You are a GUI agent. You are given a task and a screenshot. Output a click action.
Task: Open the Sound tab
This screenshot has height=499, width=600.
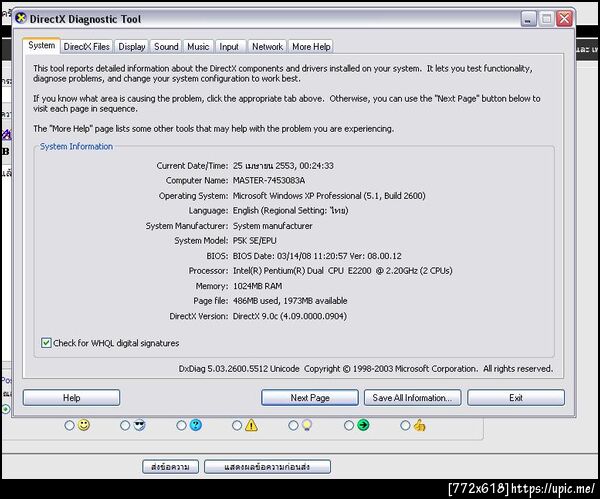[166, 47]
